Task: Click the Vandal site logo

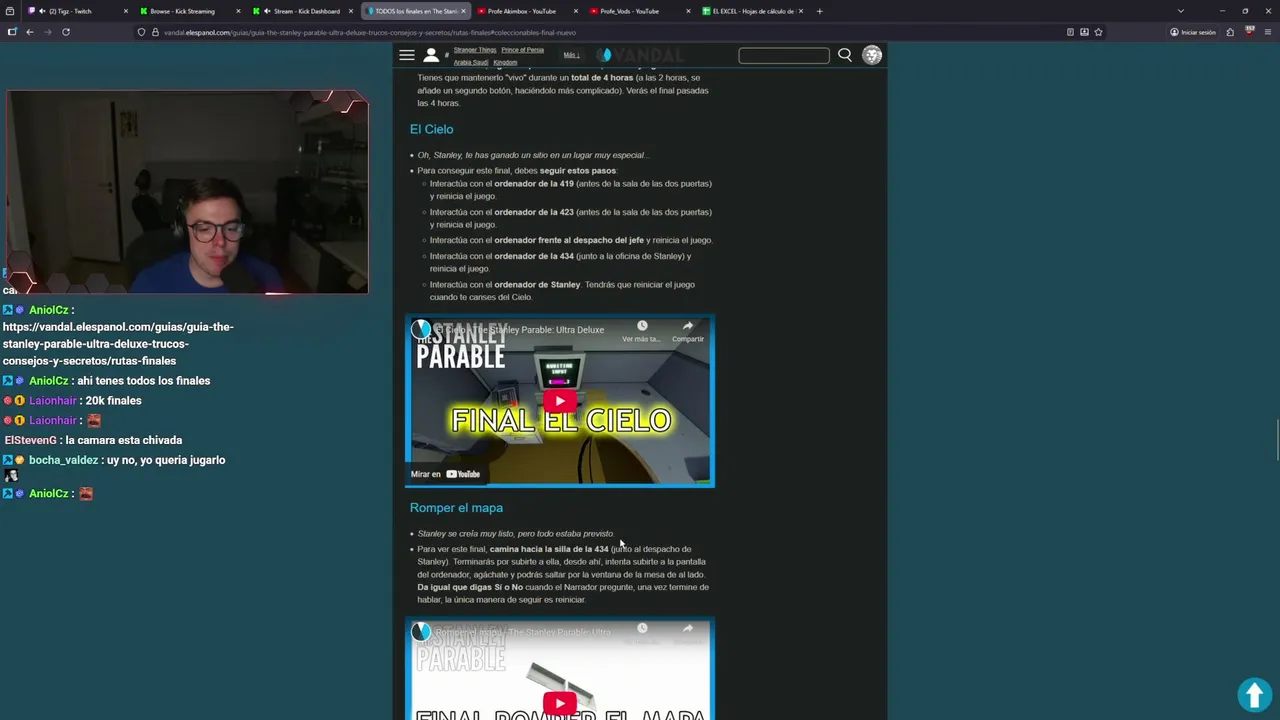Action: click(x=640, y=55)
